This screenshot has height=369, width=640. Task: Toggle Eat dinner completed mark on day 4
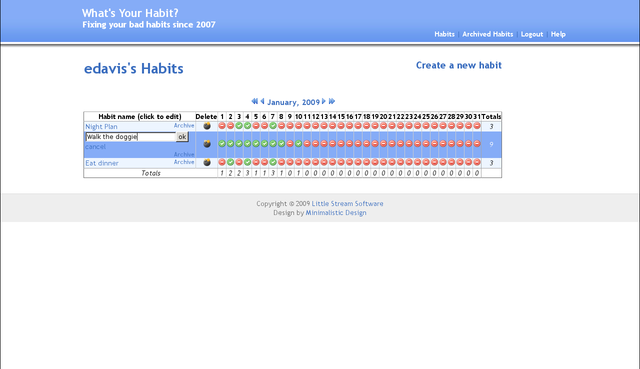(x=248, y=162)
